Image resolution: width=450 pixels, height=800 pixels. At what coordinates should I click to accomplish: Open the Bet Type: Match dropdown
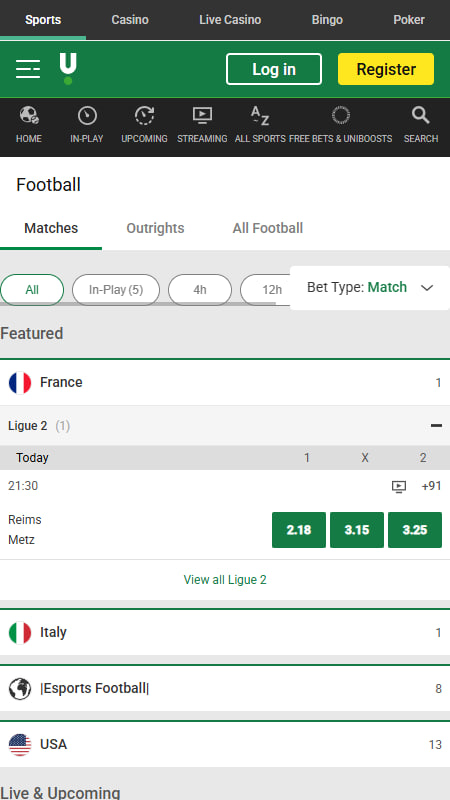[370, 288]
